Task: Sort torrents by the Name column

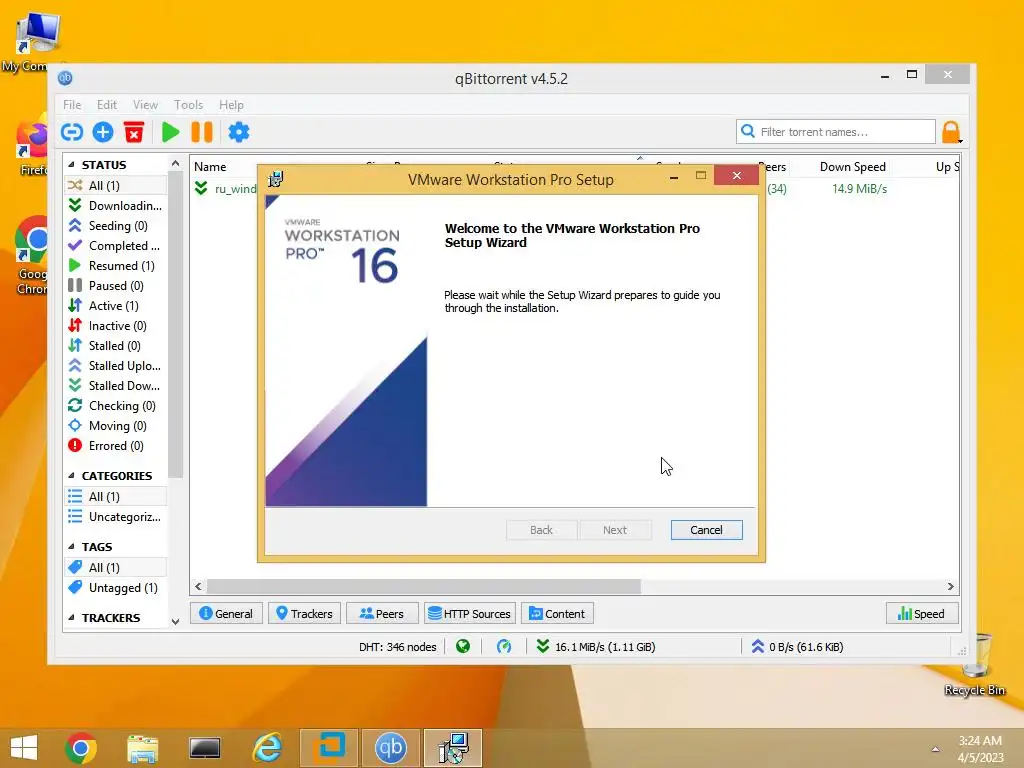Action: pos(210,167)
